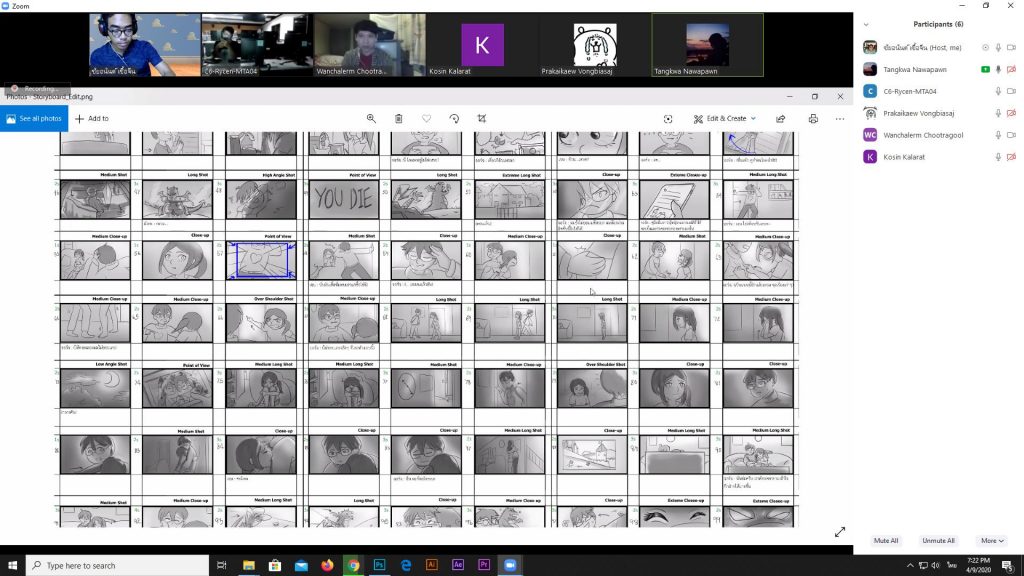Image resolution: width=1024 pixels, height=576 pixels.
Task: Toggle Tangkwa Nawapawn's microphone
Action: pyautogui.click(x=998, y=69)
